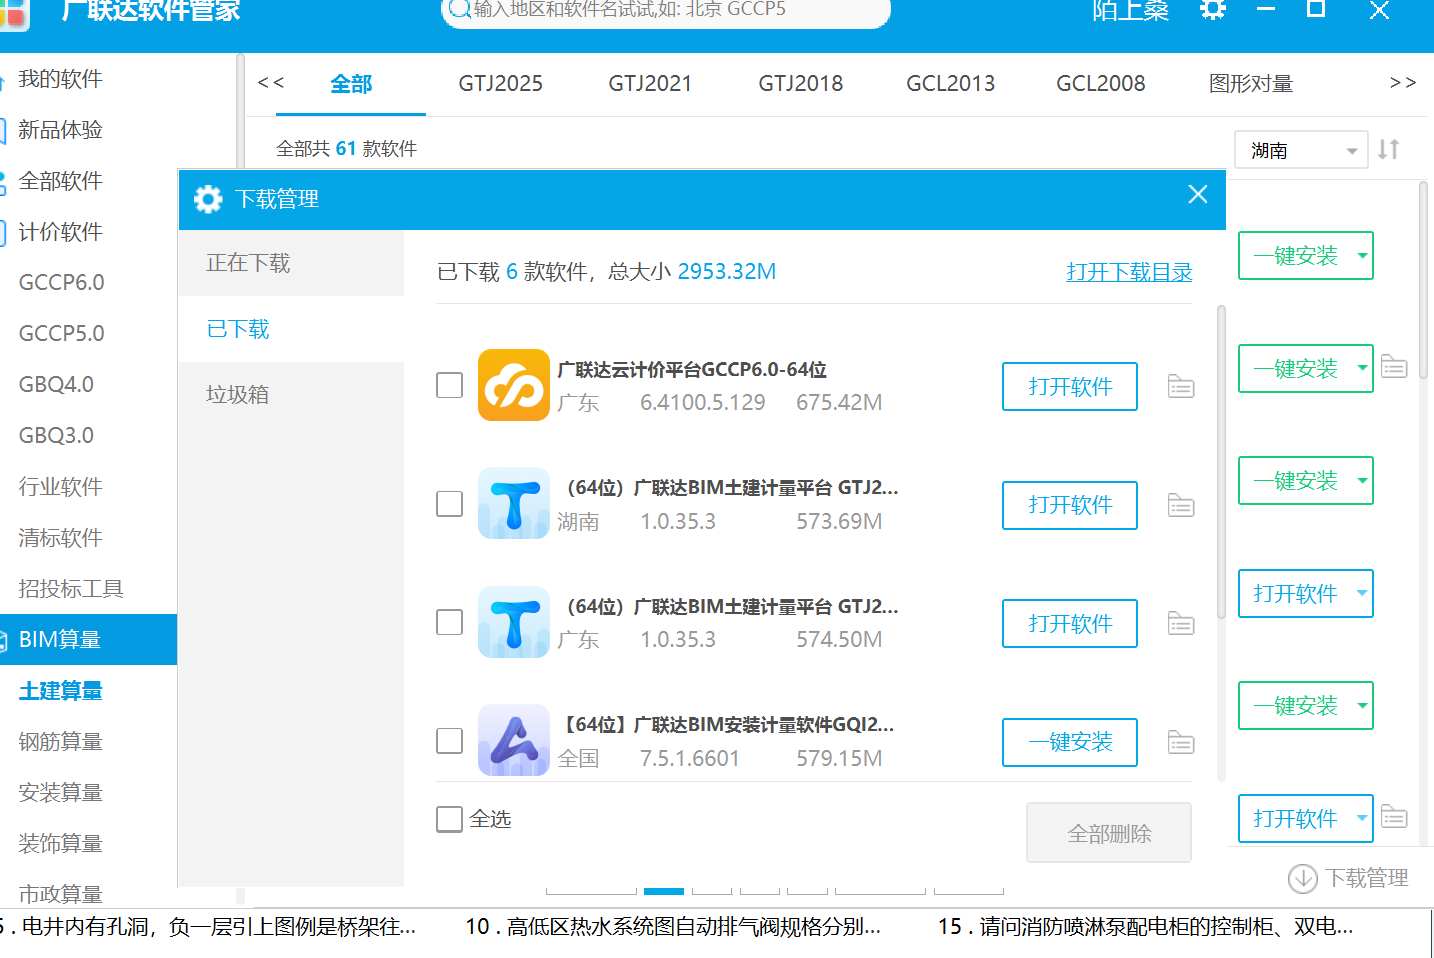Select 全部软件 in sidebar
This screenshot has width=1434, height=958.
coord(60,181)
